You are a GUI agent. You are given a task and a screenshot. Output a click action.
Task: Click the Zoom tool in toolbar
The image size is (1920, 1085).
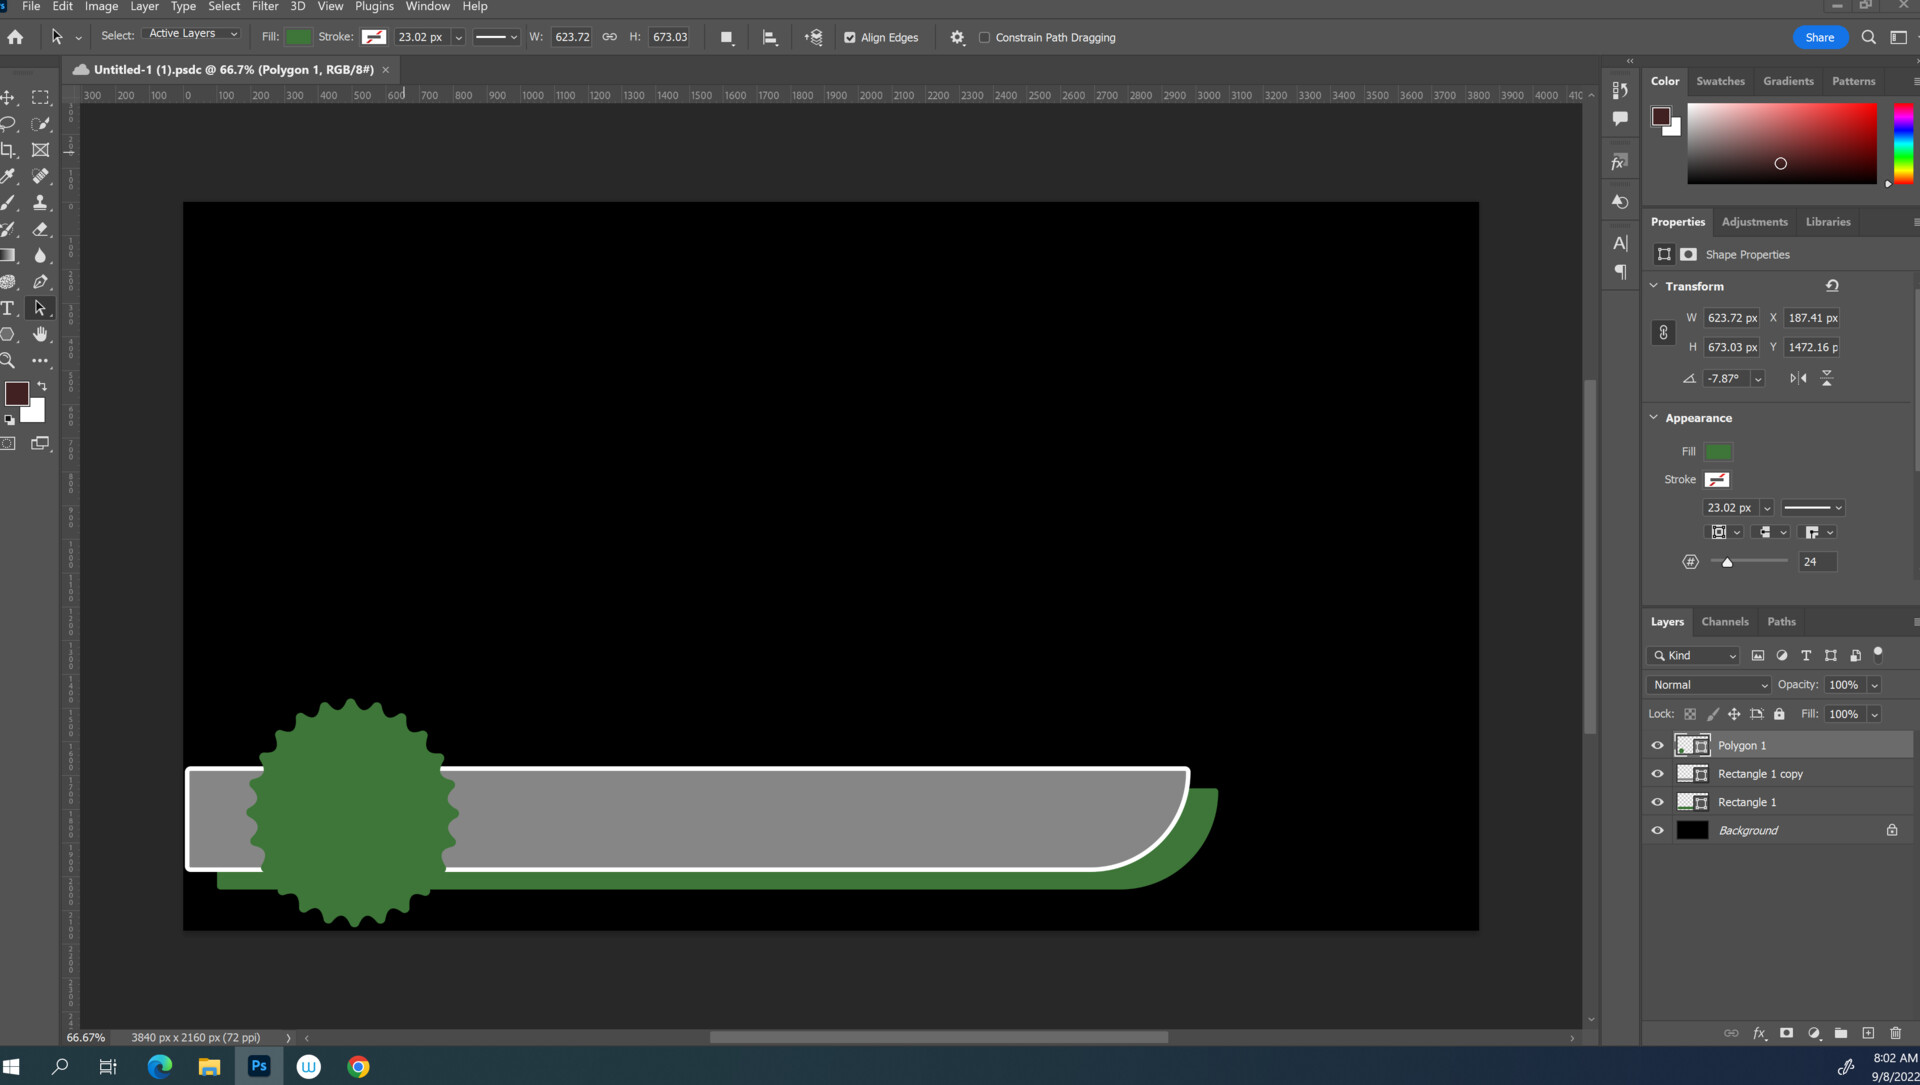click(x=8, y=360)
